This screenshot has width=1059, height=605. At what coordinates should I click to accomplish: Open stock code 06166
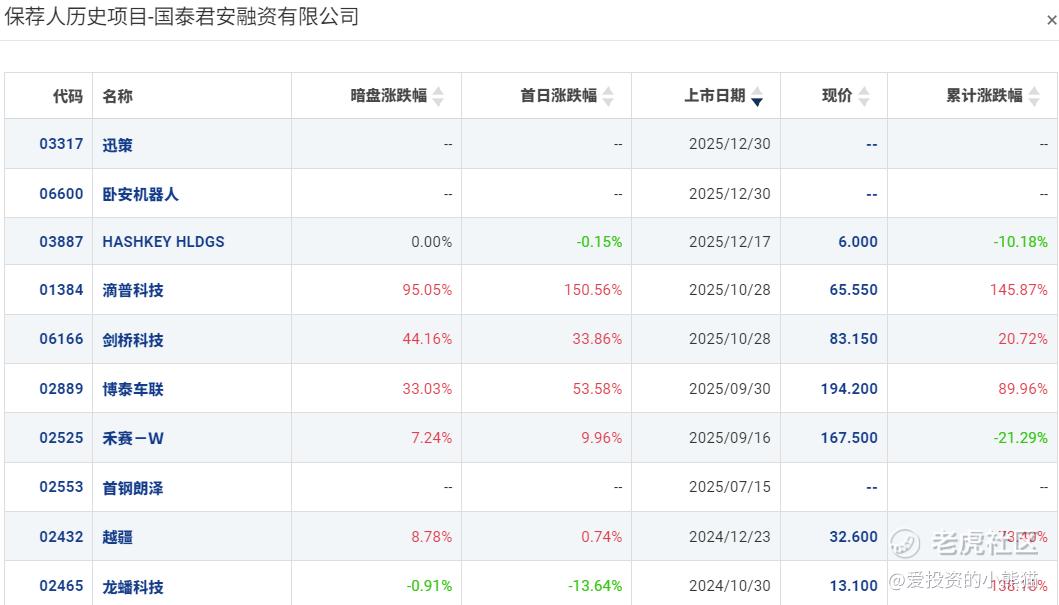coord(61,339)
